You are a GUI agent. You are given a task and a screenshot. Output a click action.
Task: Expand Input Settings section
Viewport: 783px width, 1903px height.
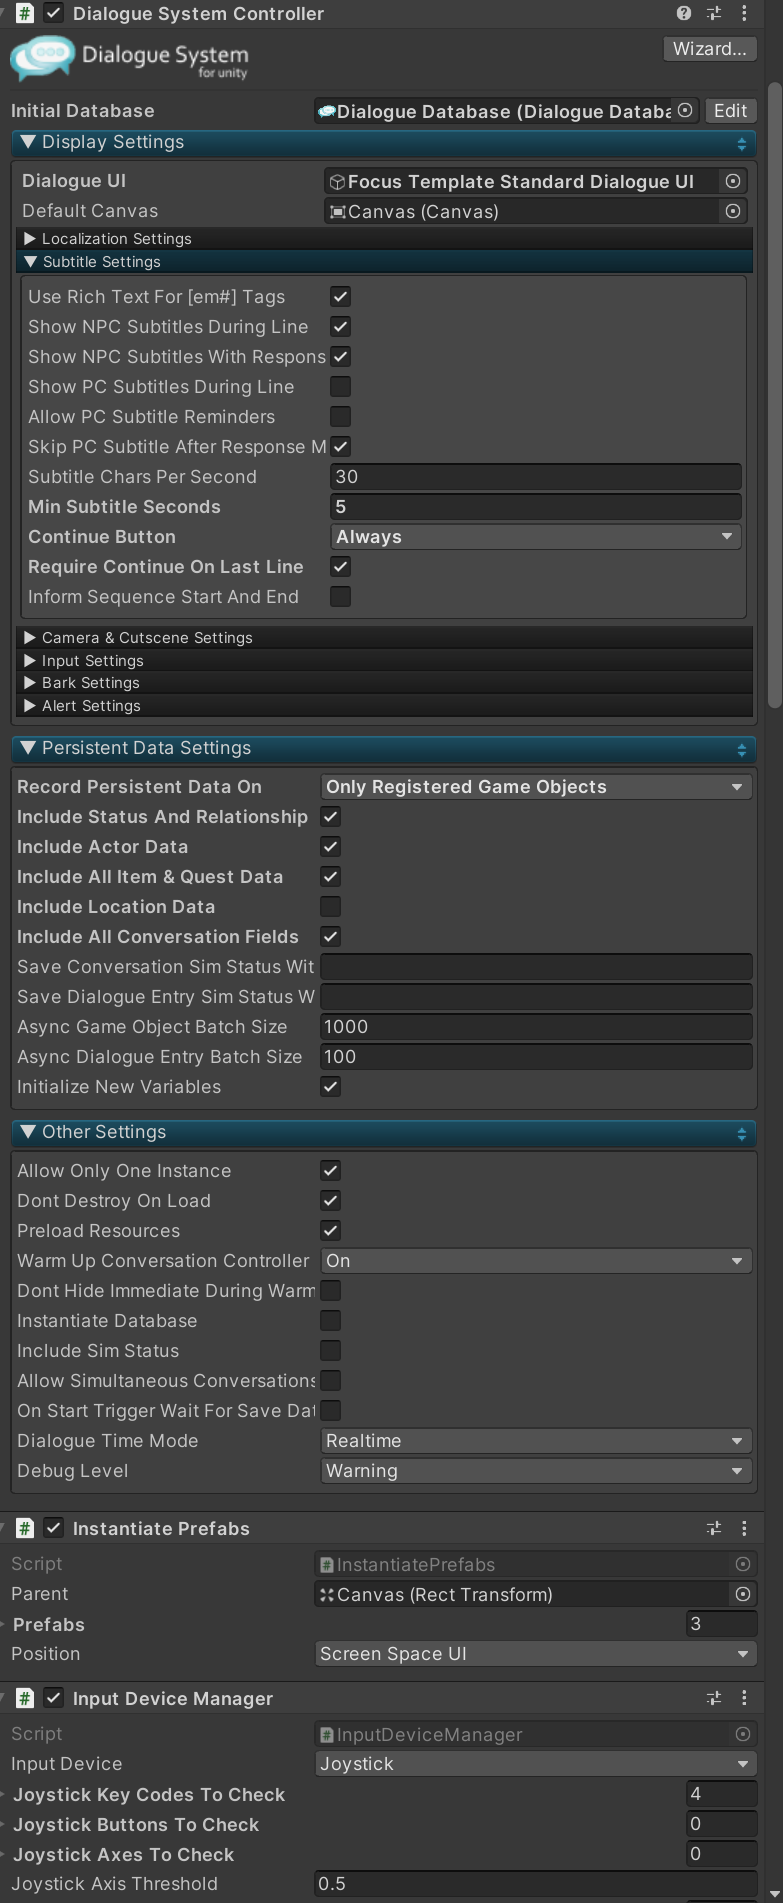tap(30, 661)
